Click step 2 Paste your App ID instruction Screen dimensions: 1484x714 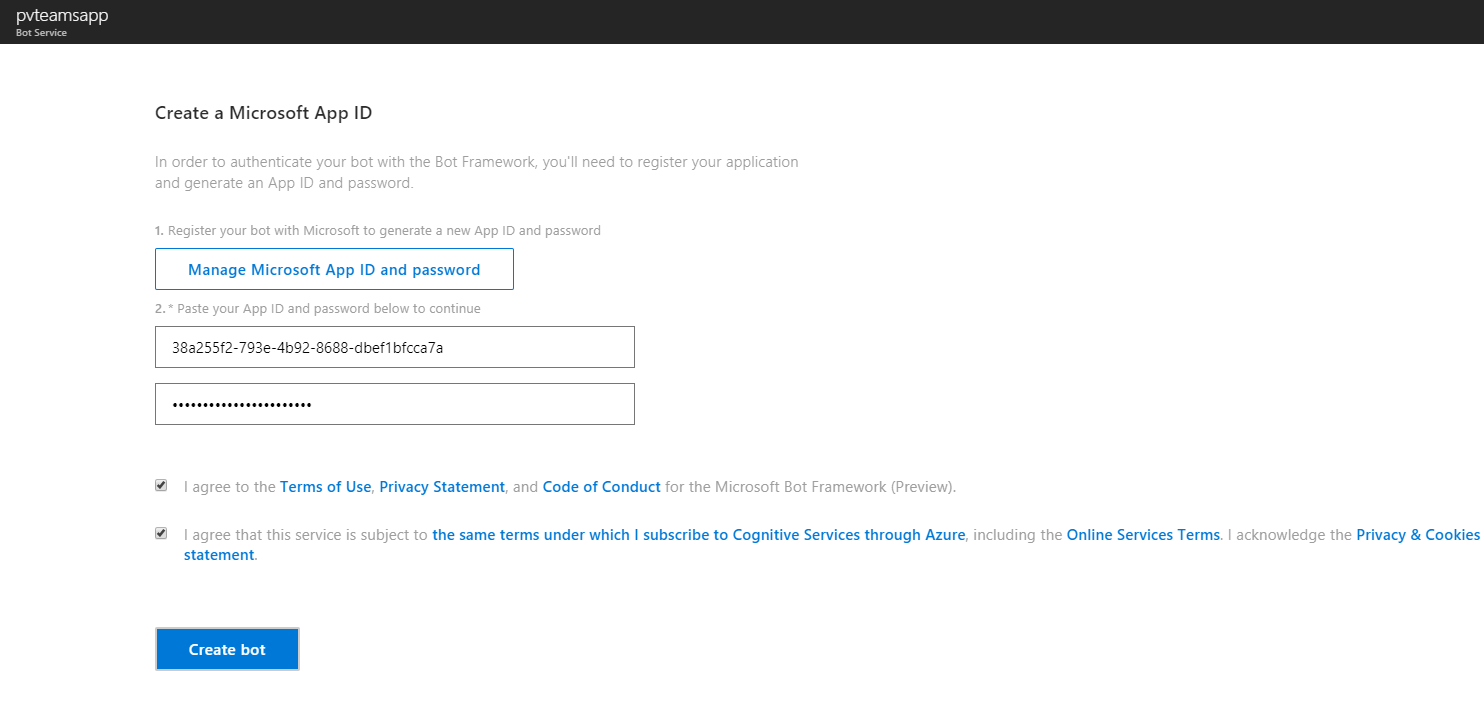pos(318,309)
